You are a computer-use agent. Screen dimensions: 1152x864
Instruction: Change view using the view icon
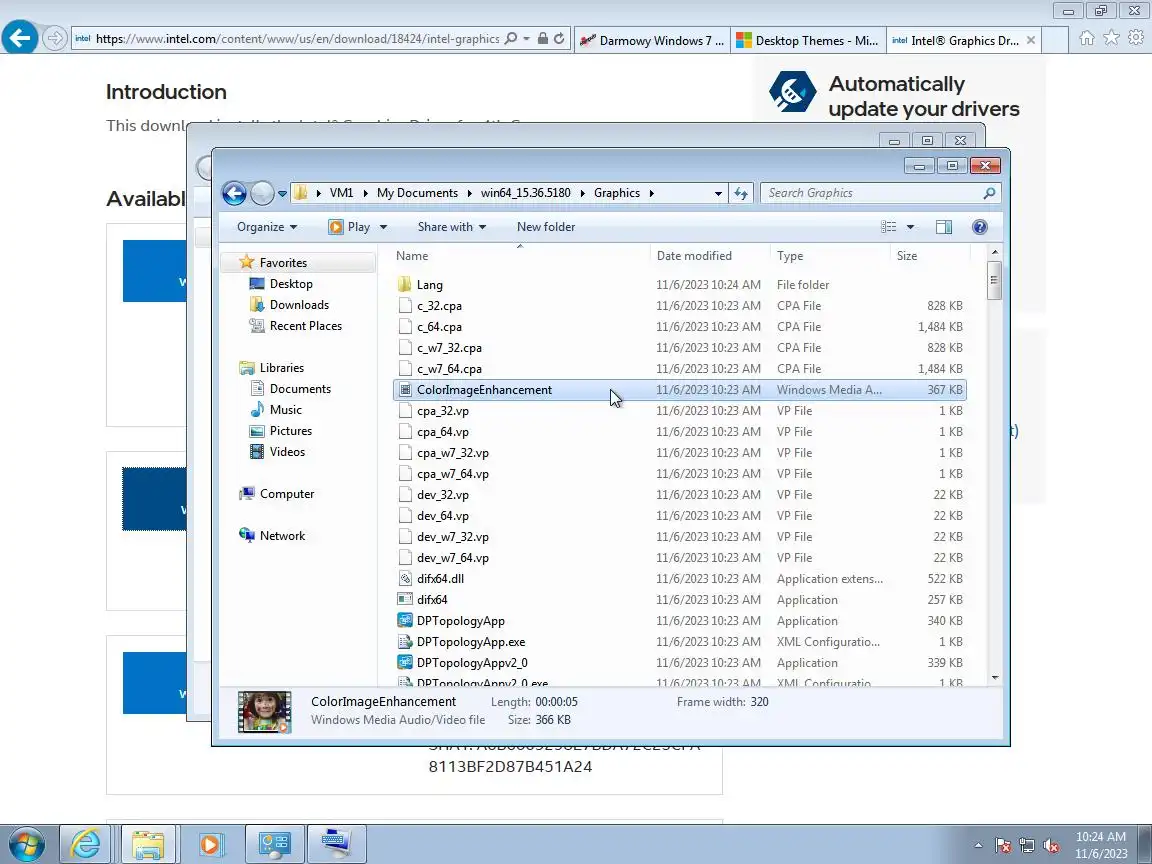point(889,227)
